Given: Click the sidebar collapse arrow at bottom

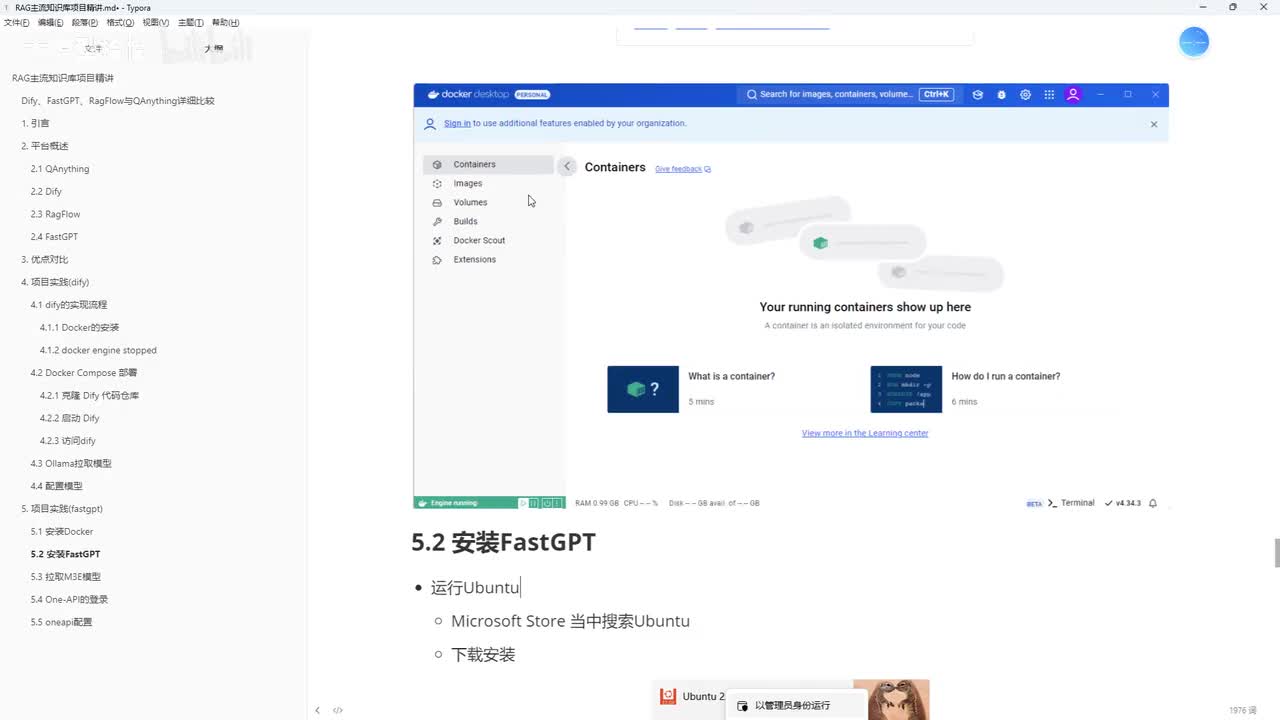Looking at the screenshot, I should coord(317,710).
